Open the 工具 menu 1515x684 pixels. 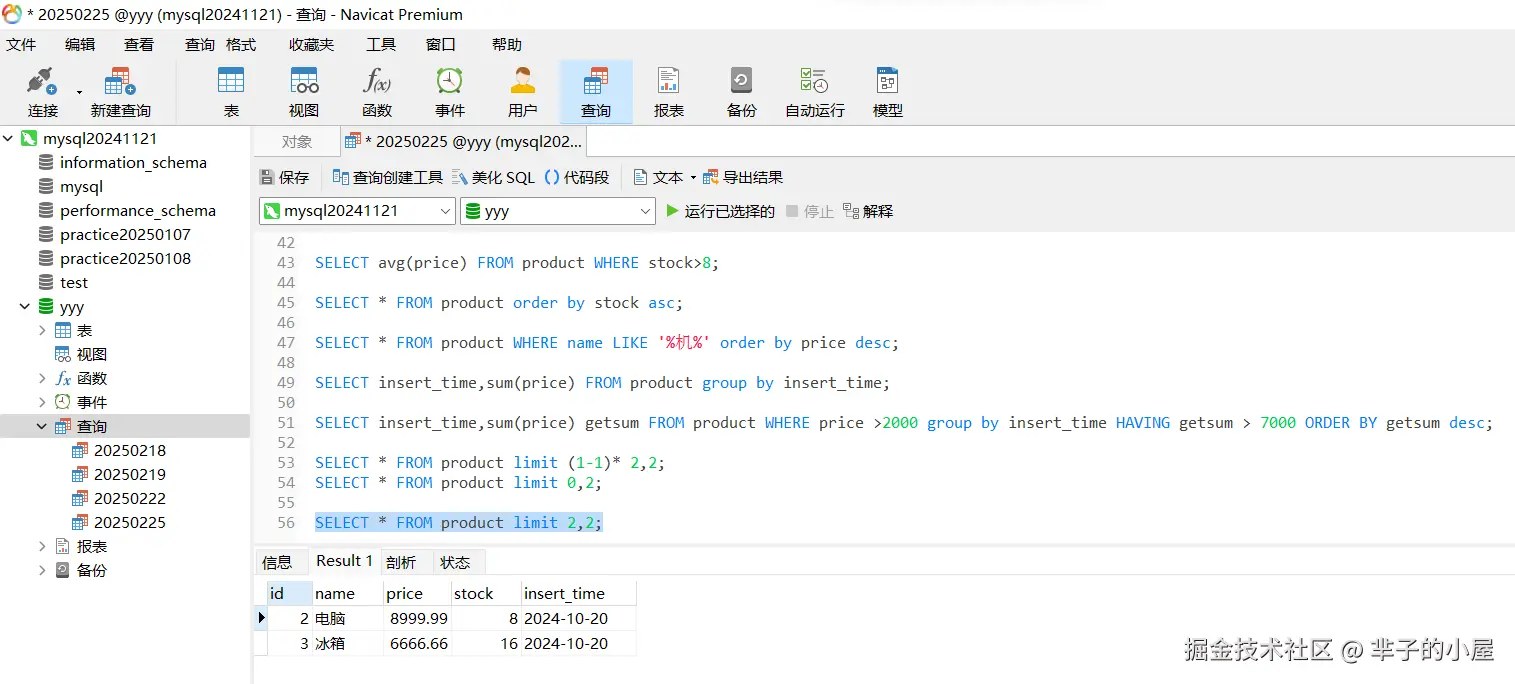pyautogui.click(x=381, y=44)
